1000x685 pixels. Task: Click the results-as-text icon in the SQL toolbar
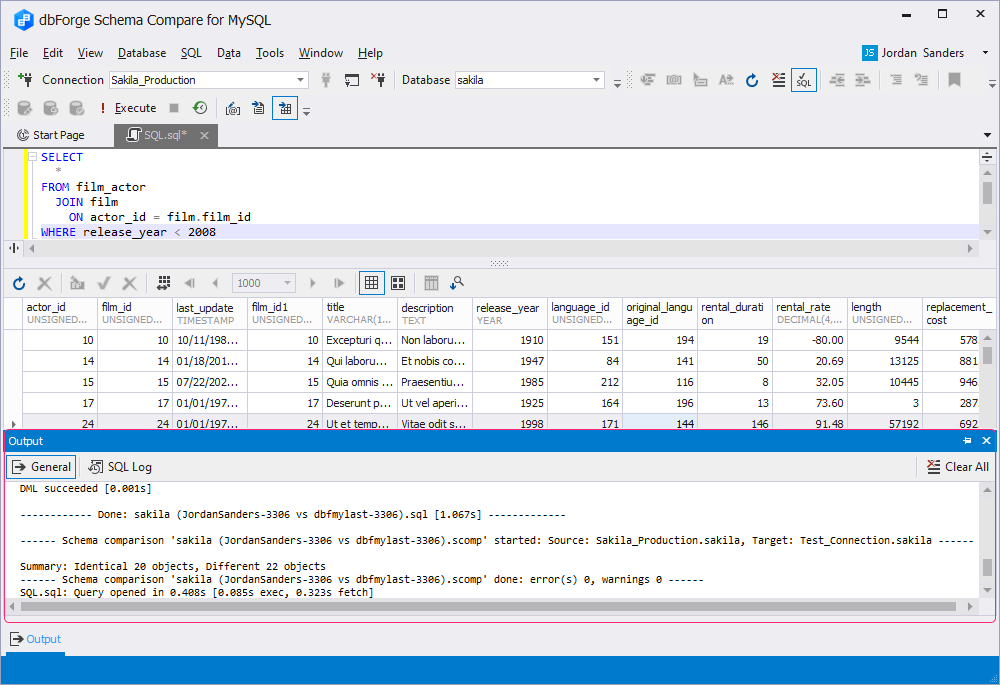258,108
